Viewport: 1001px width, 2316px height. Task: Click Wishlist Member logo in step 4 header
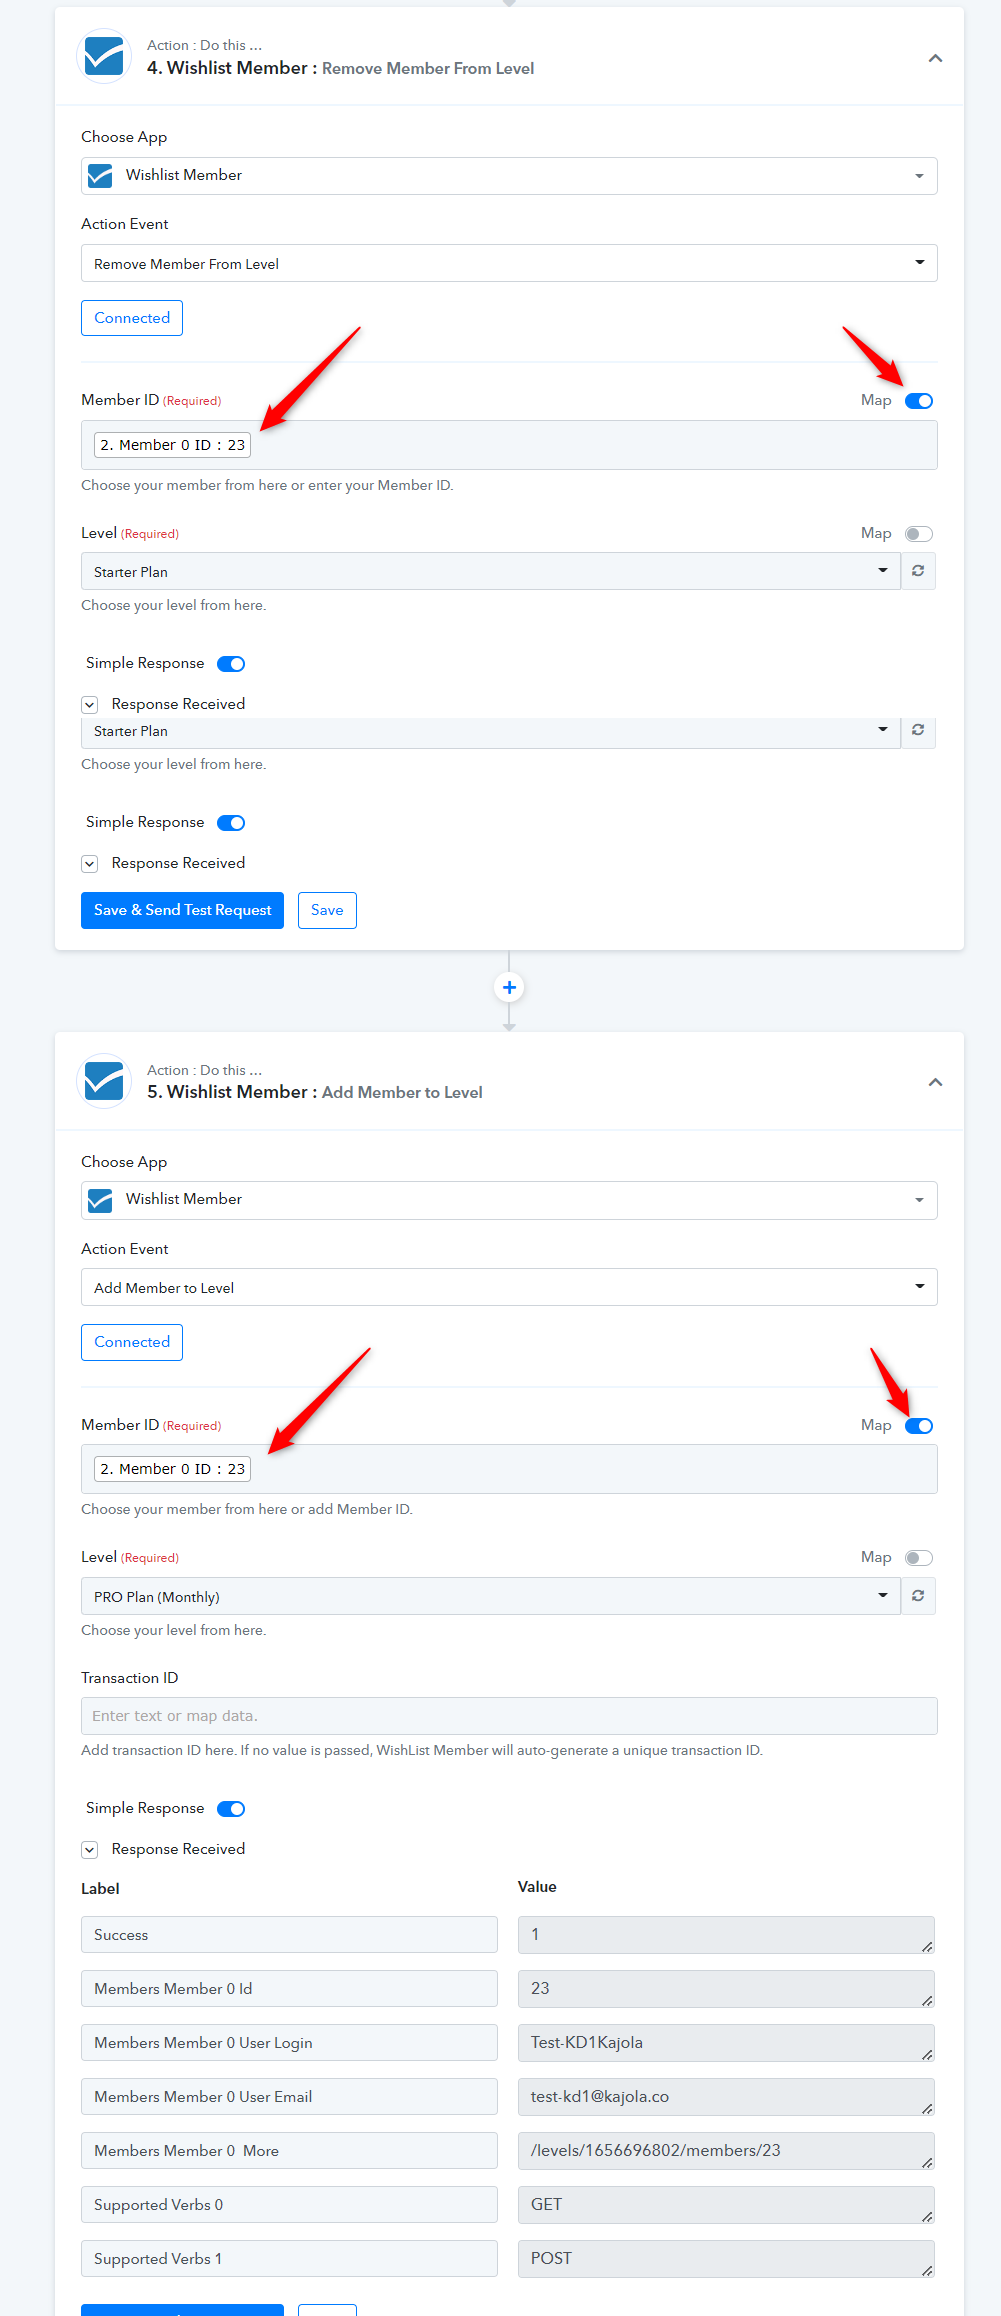104,56
